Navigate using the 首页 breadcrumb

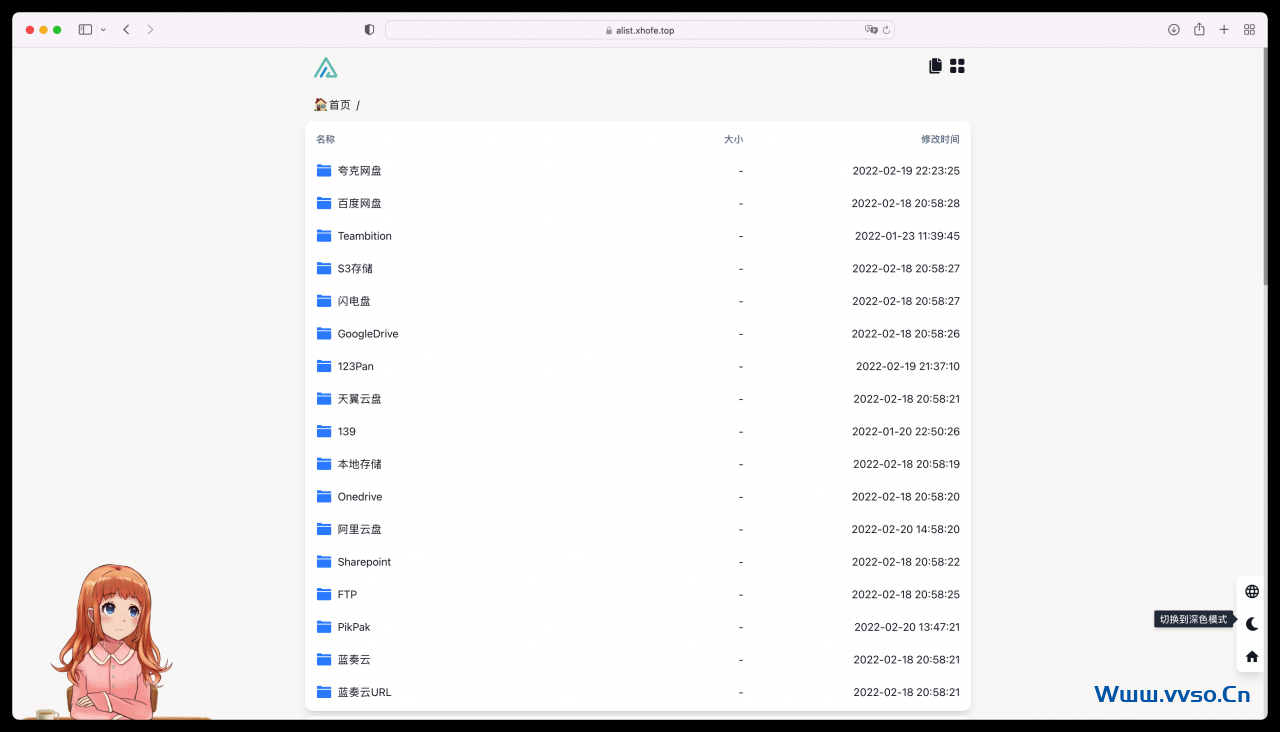(337, 104)
